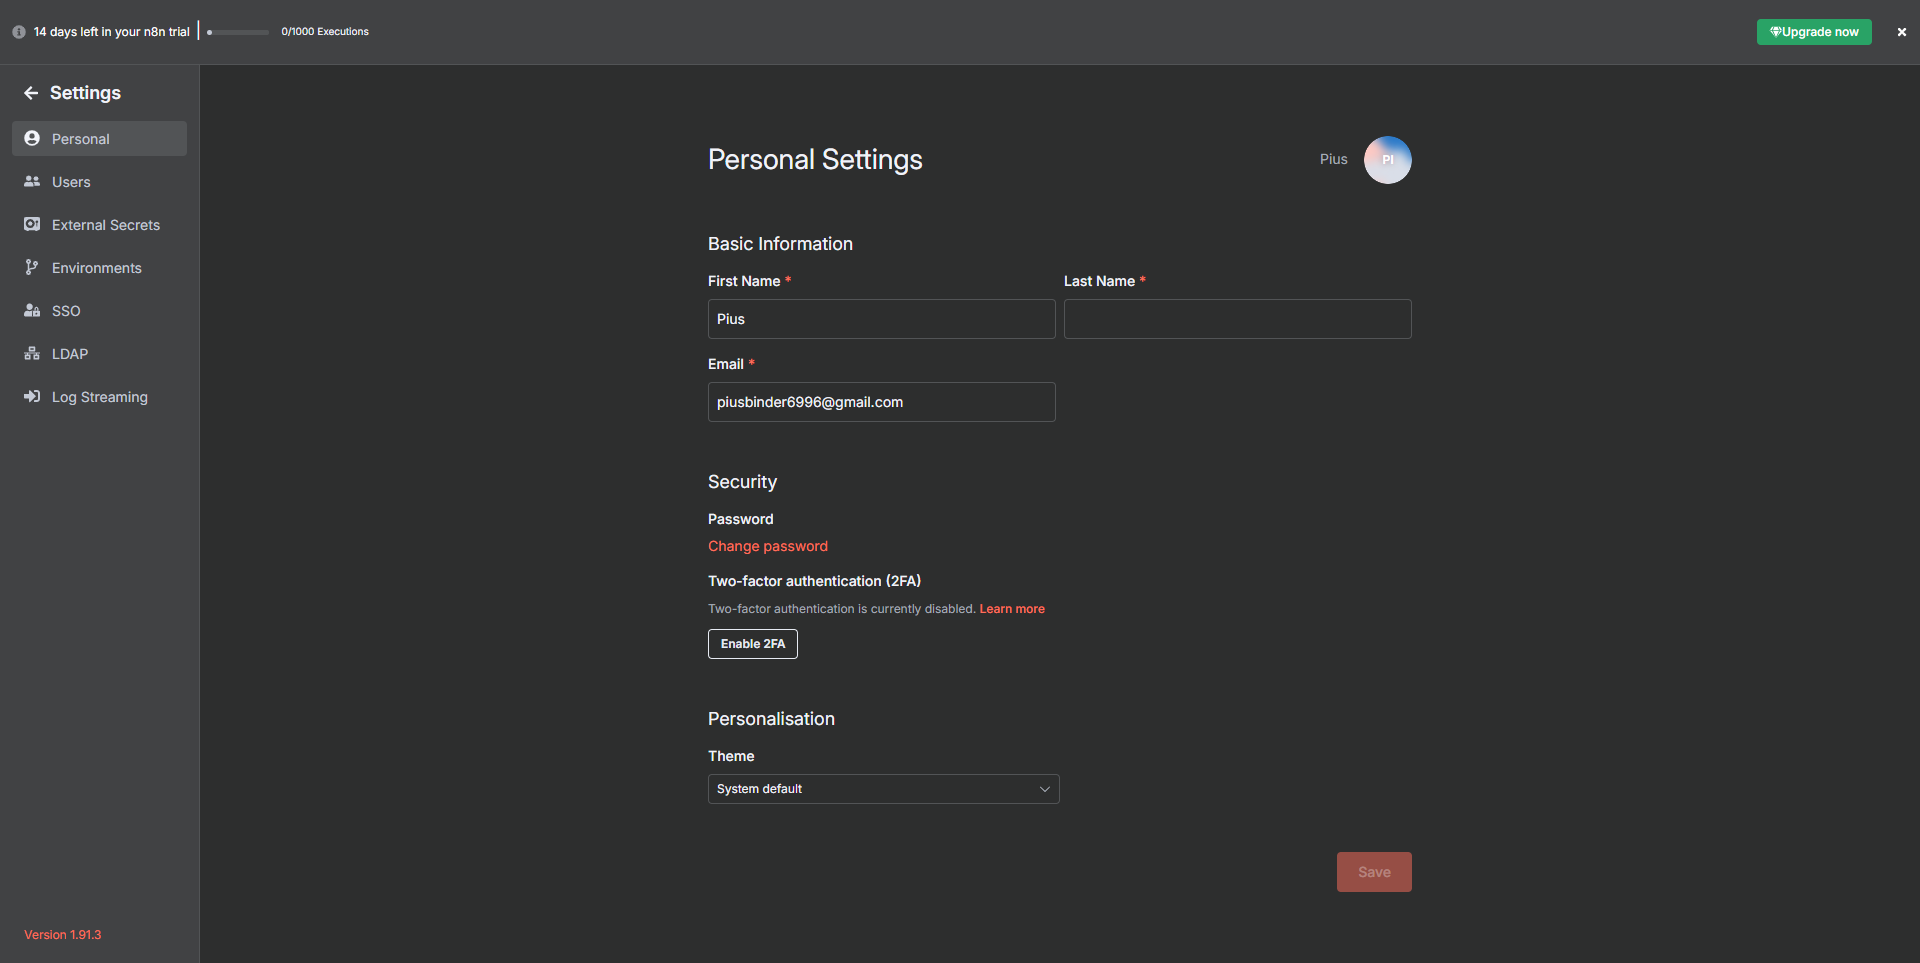Click the Personal user icon in sidebar
This screenshot has width=1920, height=963.
[32, 138]
